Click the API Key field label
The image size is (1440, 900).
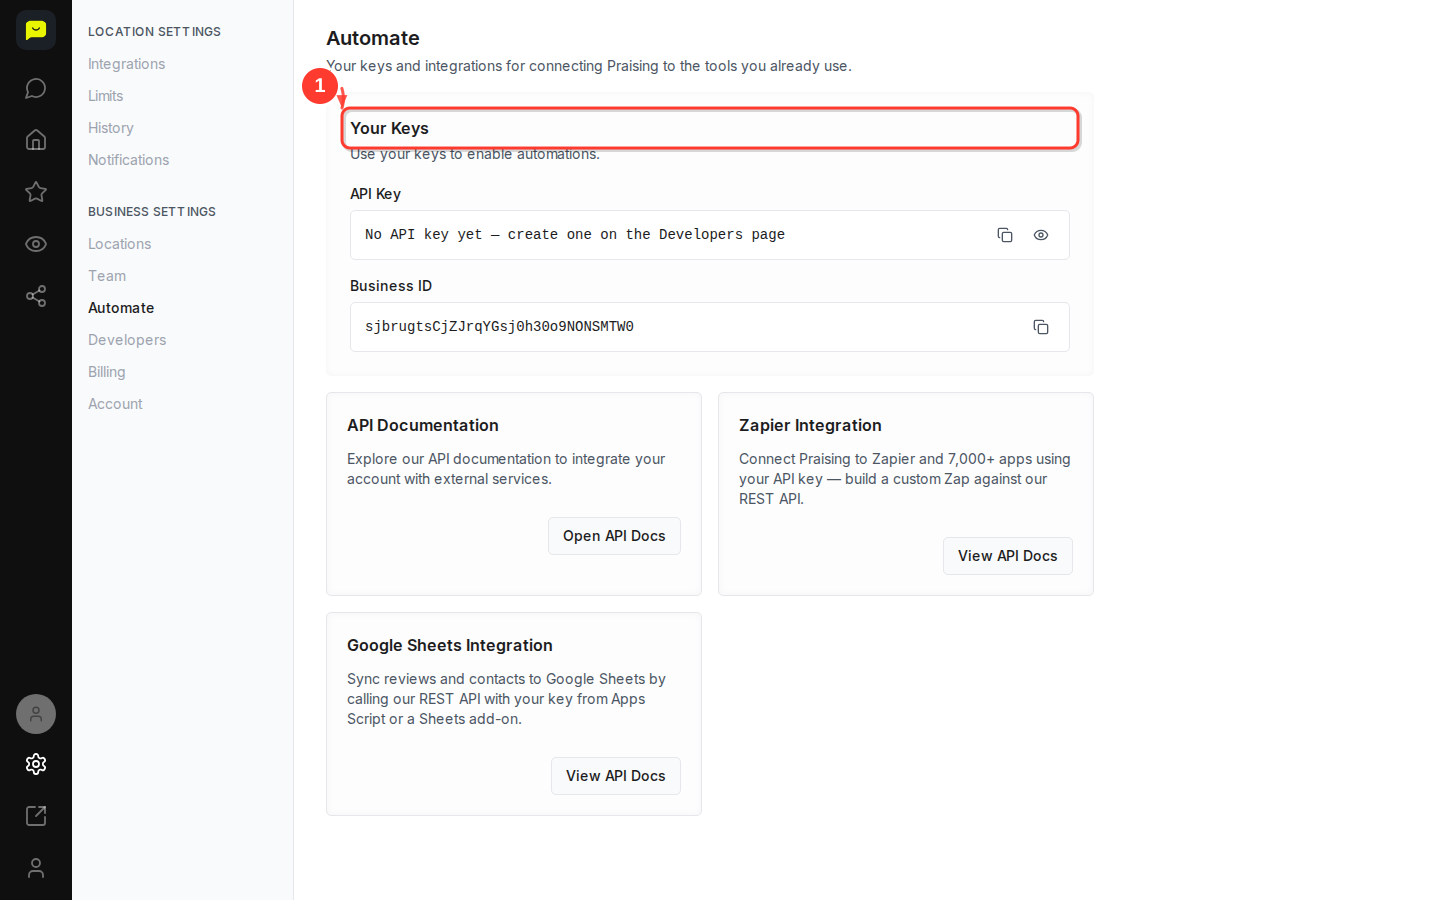tap(375, 194)
